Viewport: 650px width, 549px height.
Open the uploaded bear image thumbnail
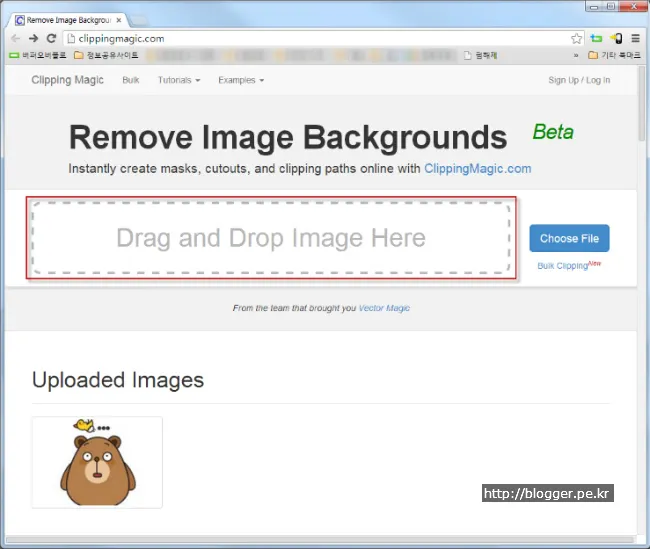click(97, 462)
